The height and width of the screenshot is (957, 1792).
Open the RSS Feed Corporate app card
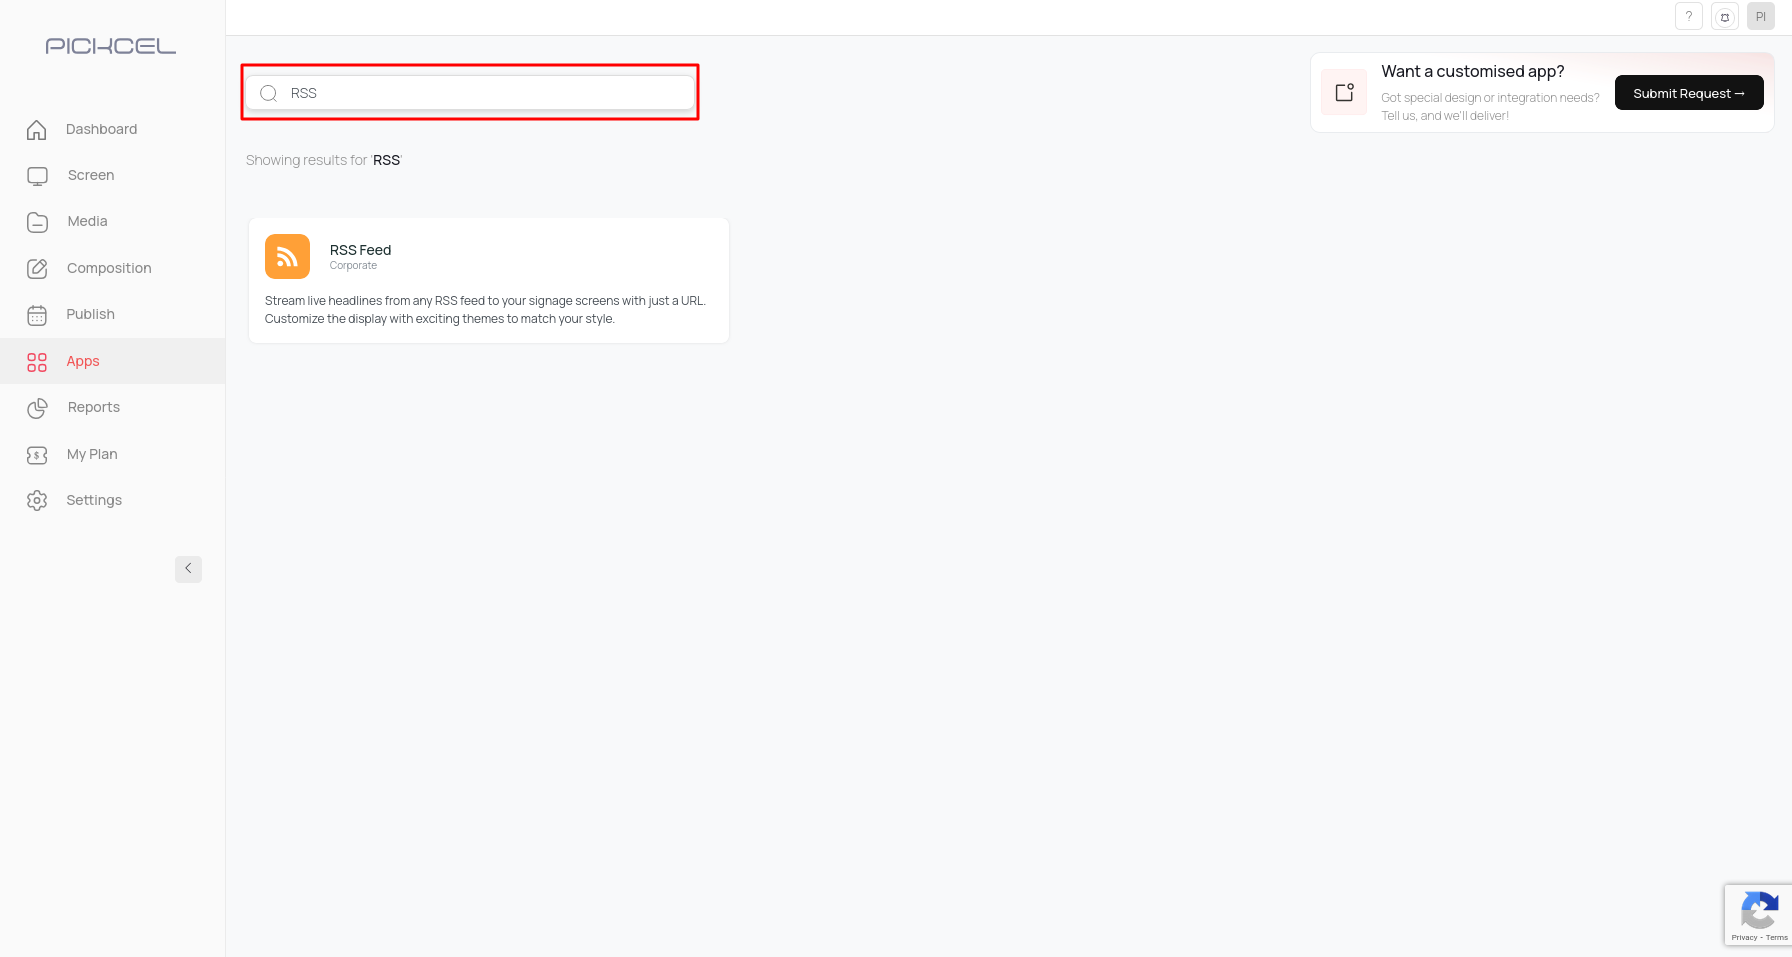pos(488,280)
